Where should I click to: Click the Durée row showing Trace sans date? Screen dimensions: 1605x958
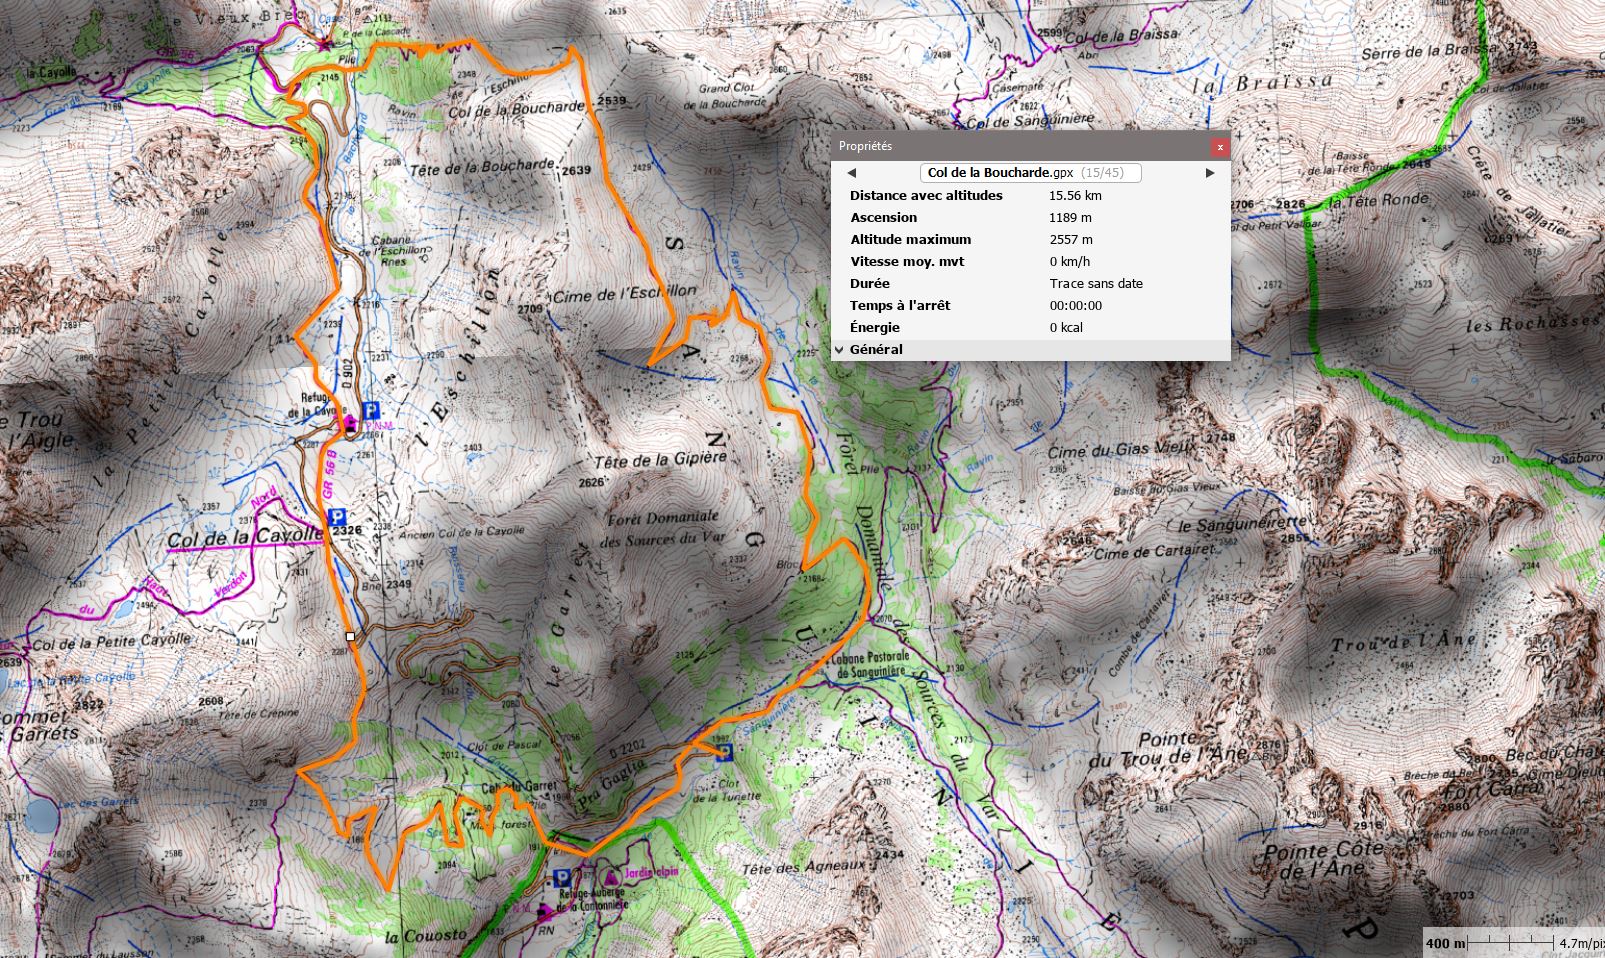(x=1030, y=284)
